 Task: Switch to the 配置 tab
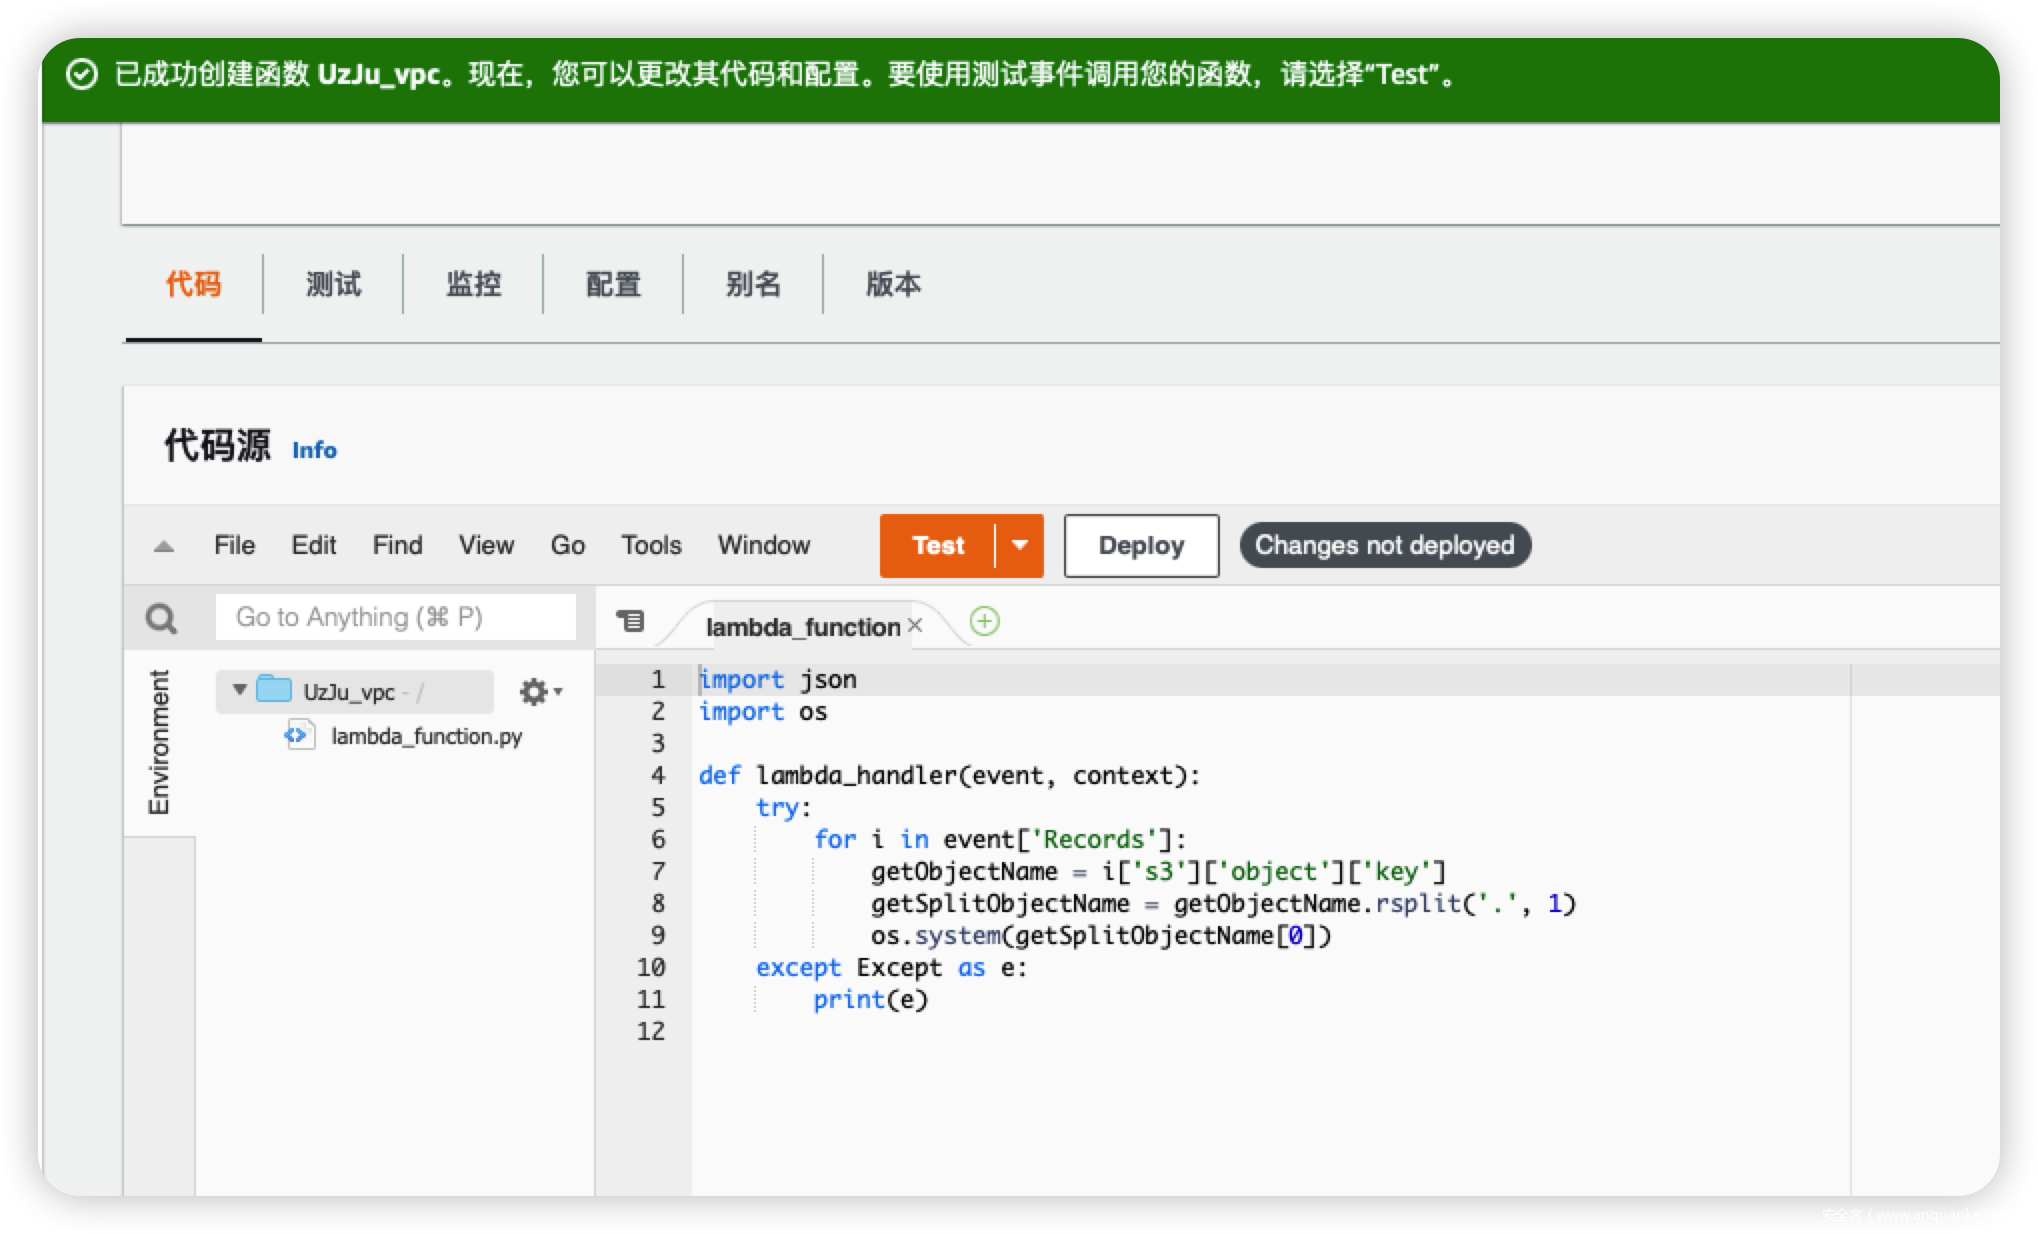point(613,284)
